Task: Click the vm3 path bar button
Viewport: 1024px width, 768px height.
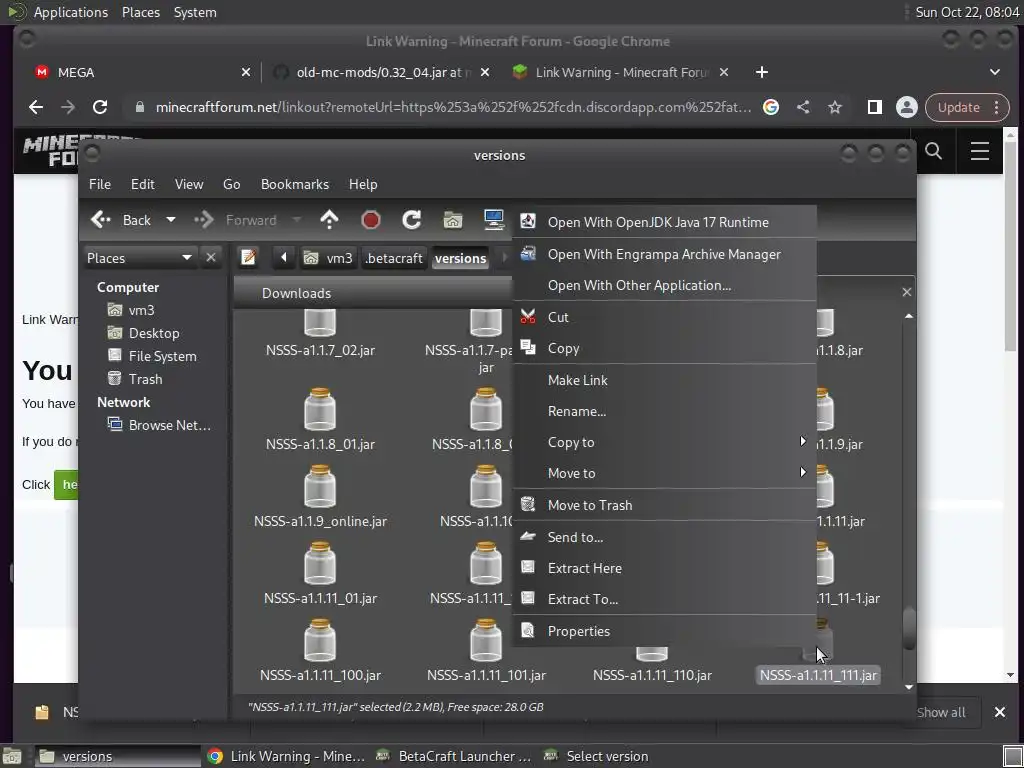Action: [x=329, y=258]
